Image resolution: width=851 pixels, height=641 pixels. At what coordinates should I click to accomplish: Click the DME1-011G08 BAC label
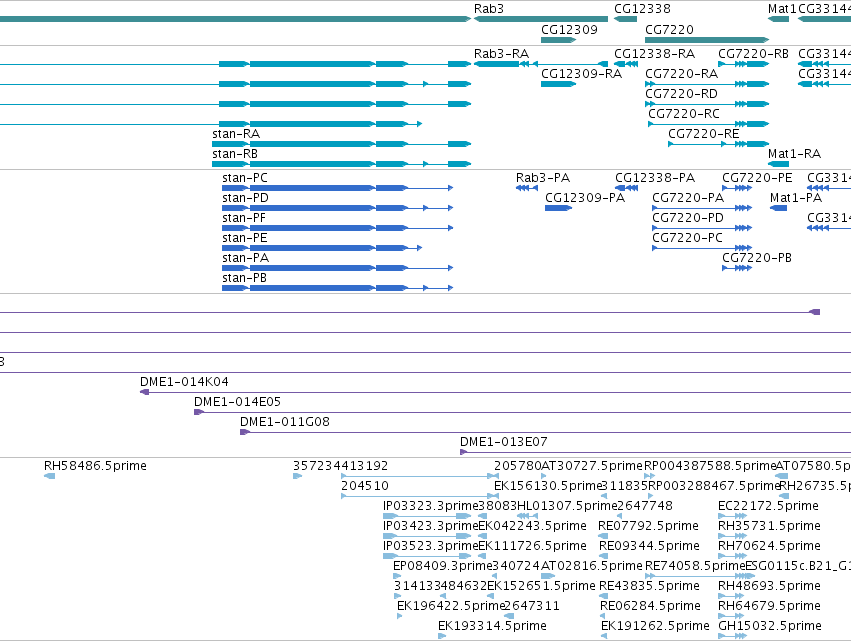pos(284,422)
